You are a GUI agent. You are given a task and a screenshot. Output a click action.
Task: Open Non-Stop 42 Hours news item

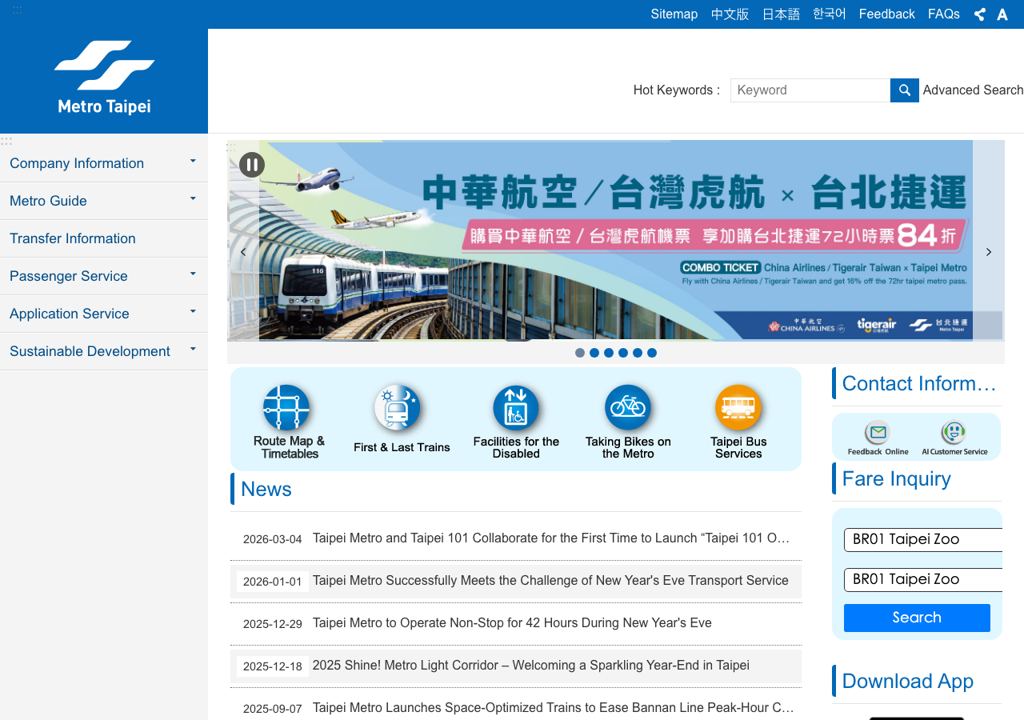coord(512,623)
